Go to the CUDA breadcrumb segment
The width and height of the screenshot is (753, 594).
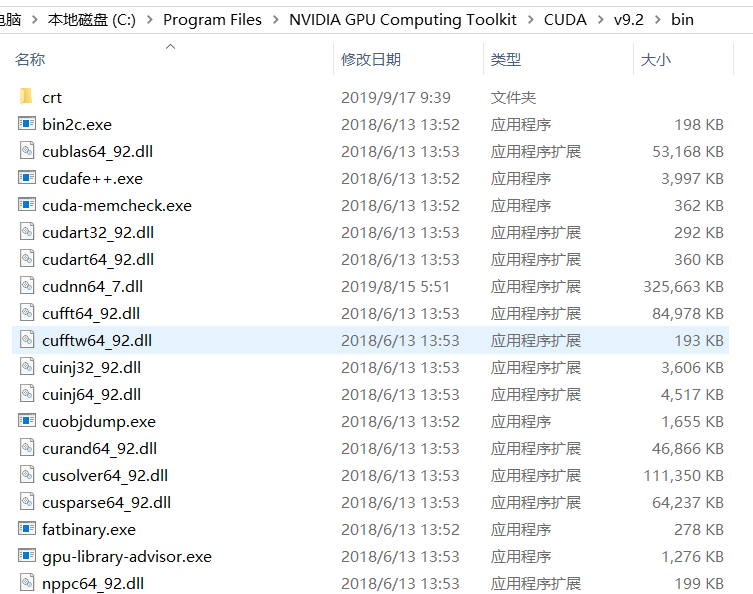pyautogui.click(x=565, y=20)
